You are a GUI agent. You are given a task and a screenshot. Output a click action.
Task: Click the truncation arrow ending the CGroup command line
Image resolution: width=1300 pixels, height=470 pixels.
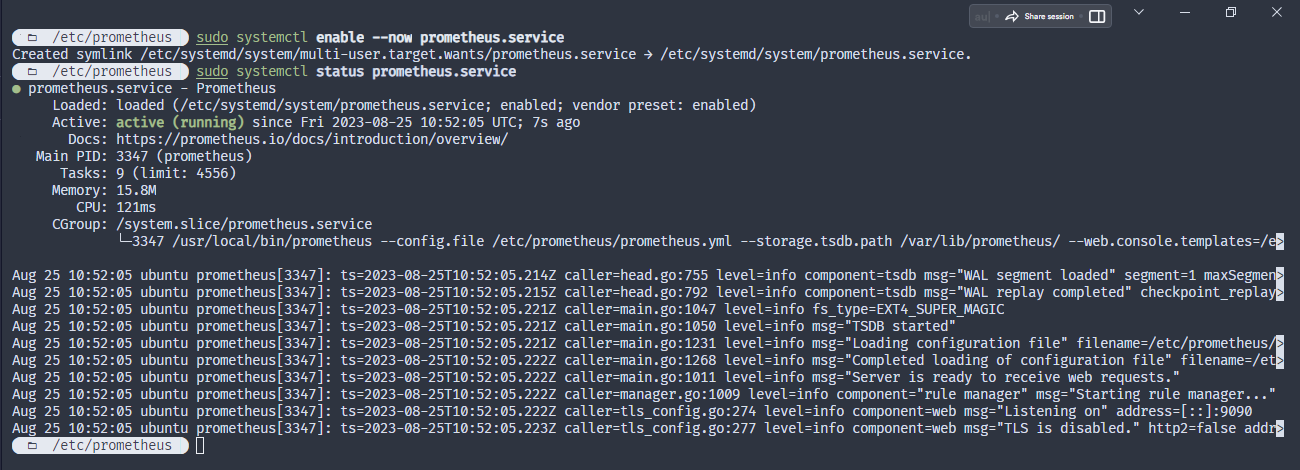point(1280,241)
